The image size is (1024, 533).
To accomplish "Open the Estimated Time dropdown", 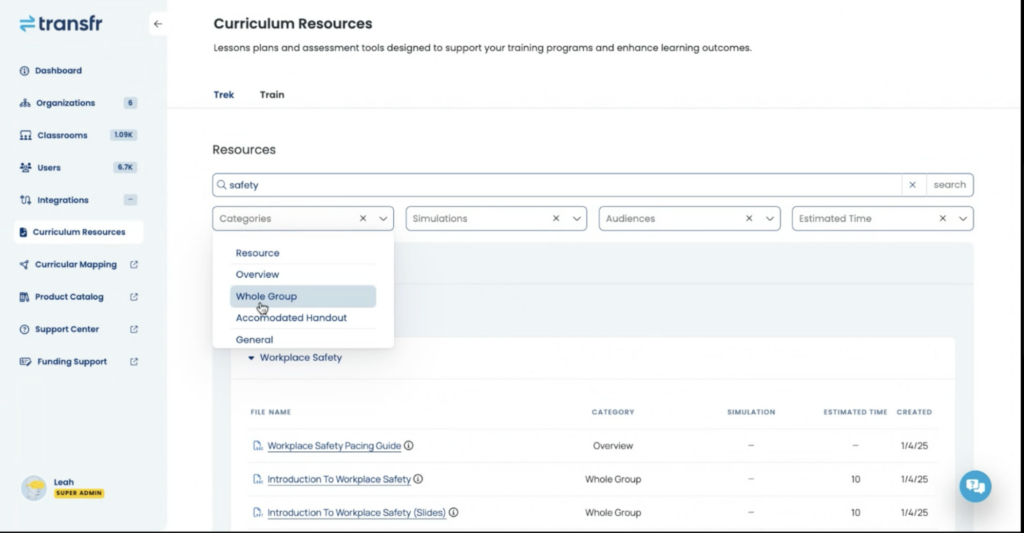I will [x=962, y=218].
